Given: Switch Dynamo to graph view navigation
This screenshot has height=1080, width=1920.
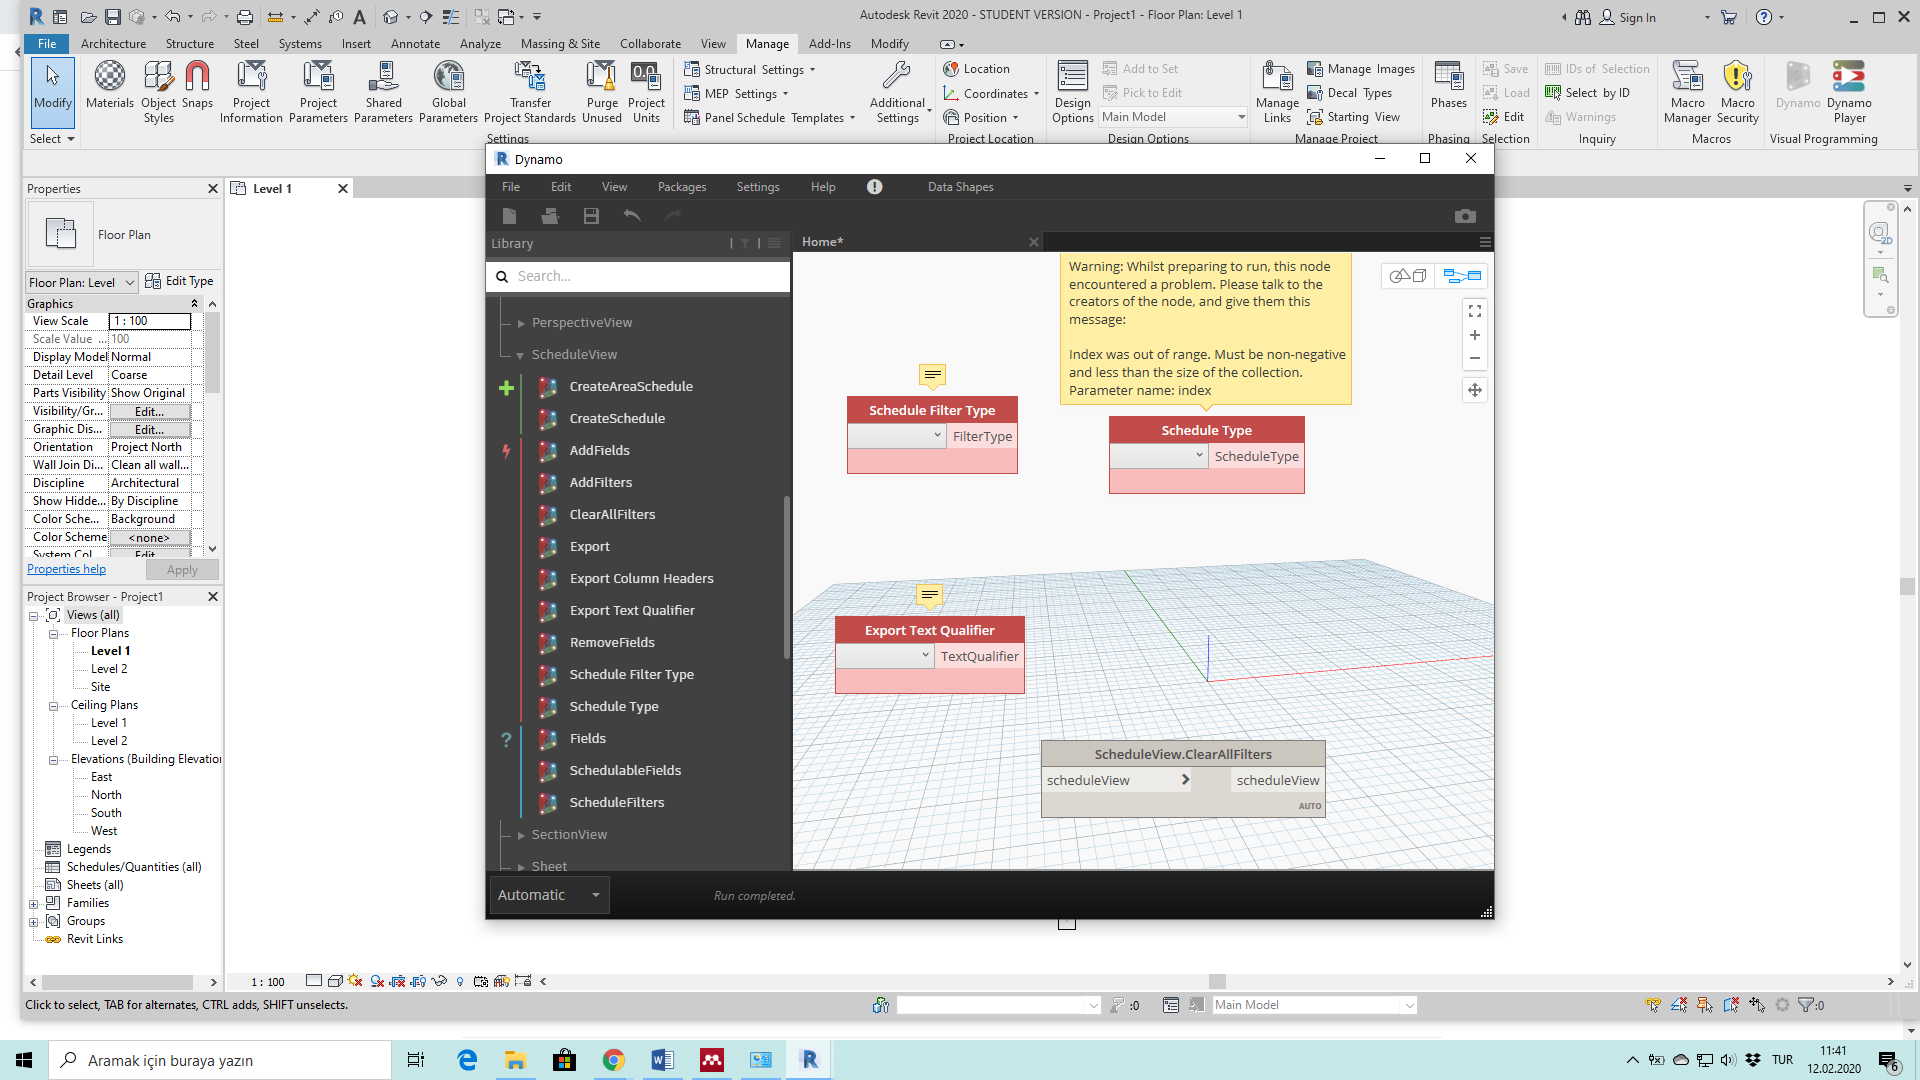Looking at the screenshot, I should coord(1461,276).
